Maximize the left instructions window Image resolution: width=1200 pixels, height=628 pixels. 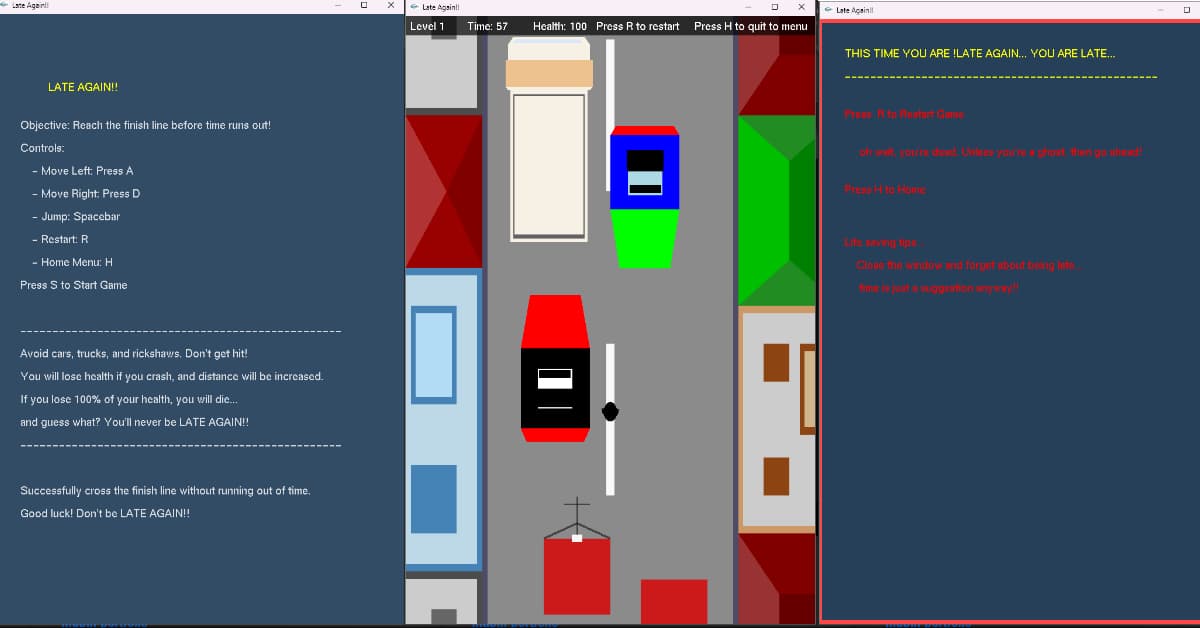click(363, 5)
